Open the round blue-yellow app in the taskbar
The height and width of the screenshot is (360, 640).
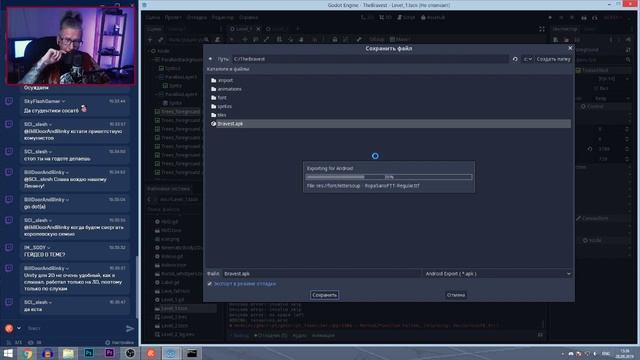[48, 353]
